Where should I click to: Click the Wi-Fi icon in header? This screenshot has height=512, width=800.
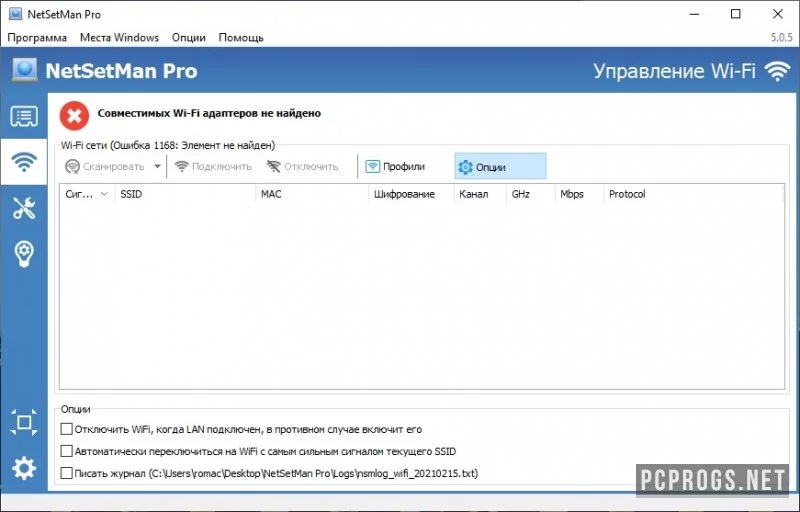(x=777, y=71)
